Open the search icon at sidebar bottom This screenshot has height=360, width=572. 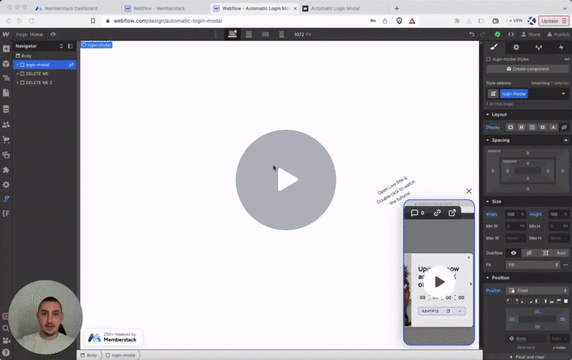pyautogui.click(x=6, y=328)
